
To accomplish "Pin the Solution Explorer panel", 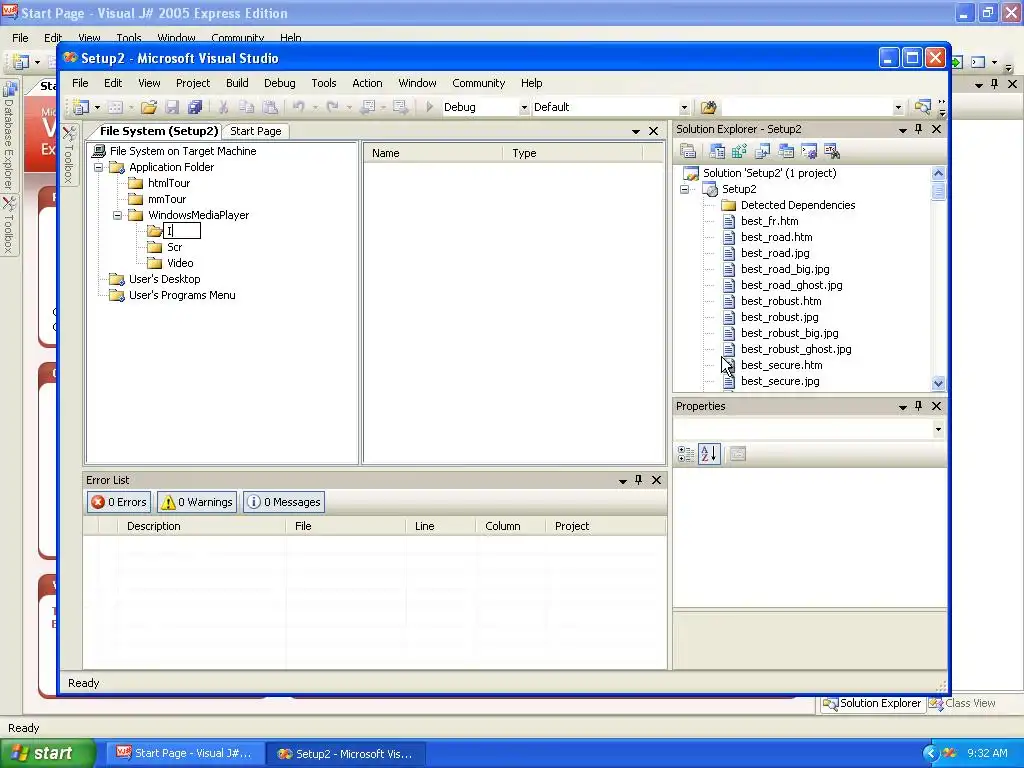I will click(918, 129).
